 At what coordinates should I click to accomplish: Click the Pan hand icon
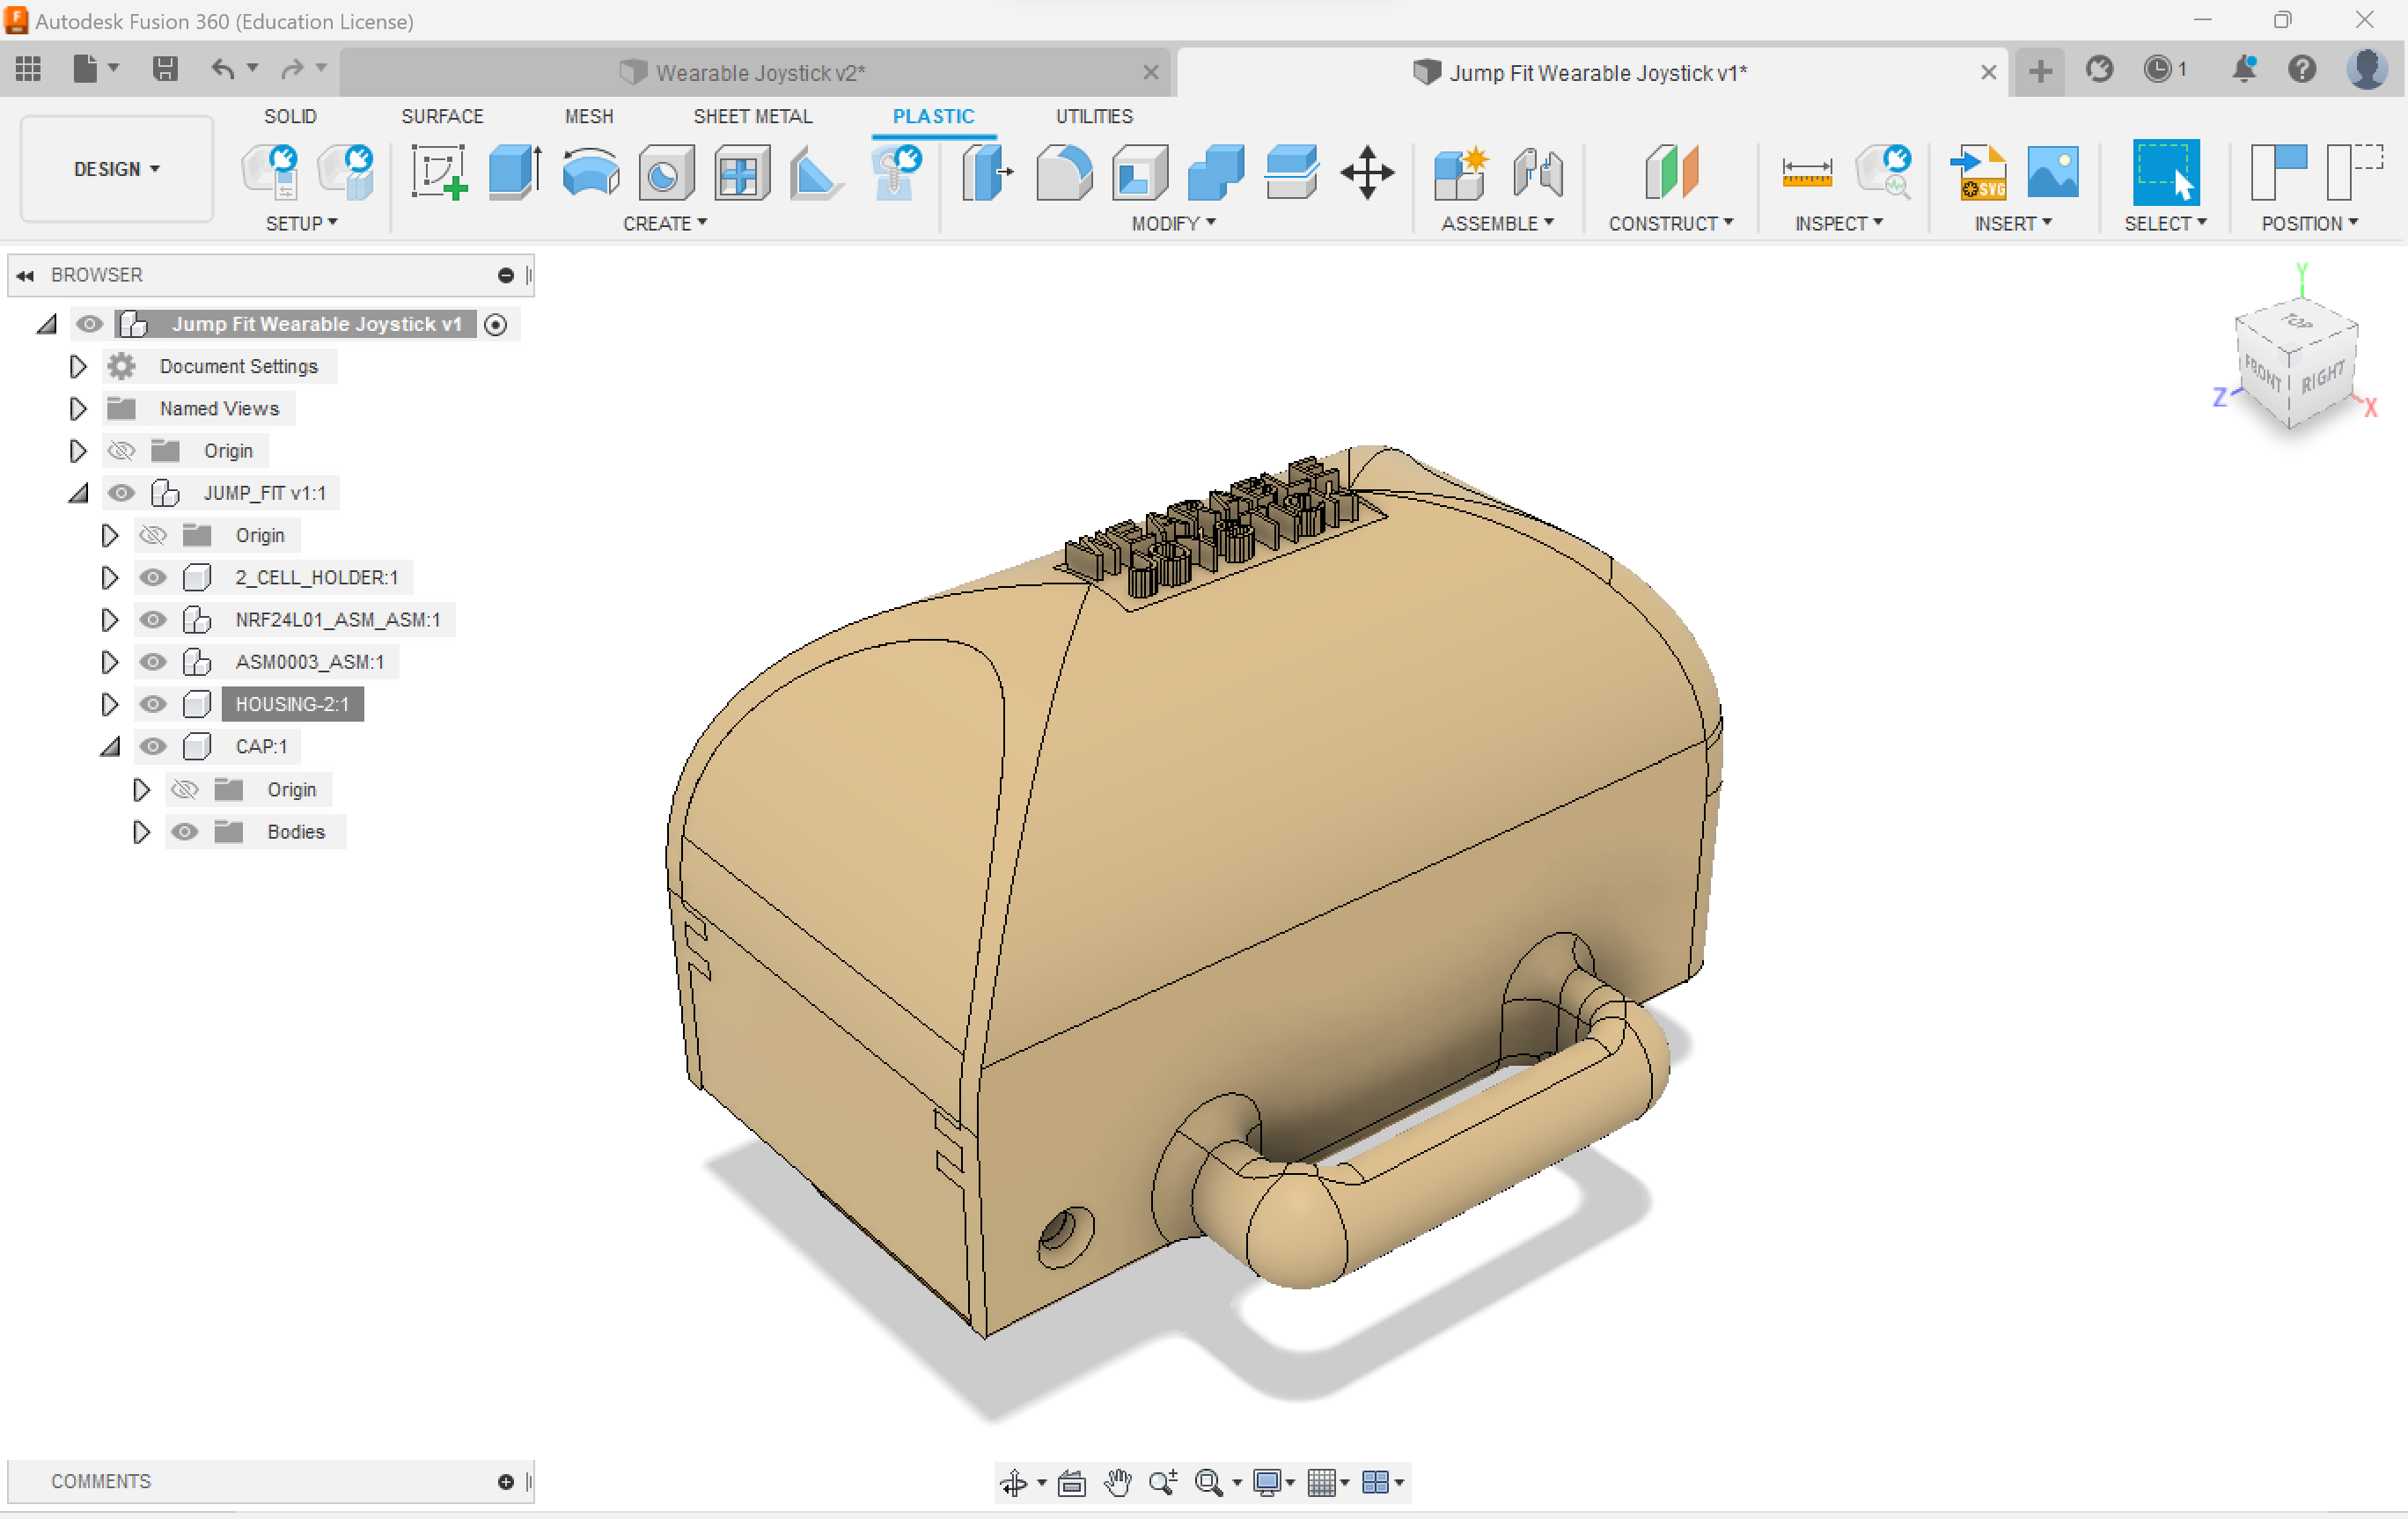[1117, 1482]
